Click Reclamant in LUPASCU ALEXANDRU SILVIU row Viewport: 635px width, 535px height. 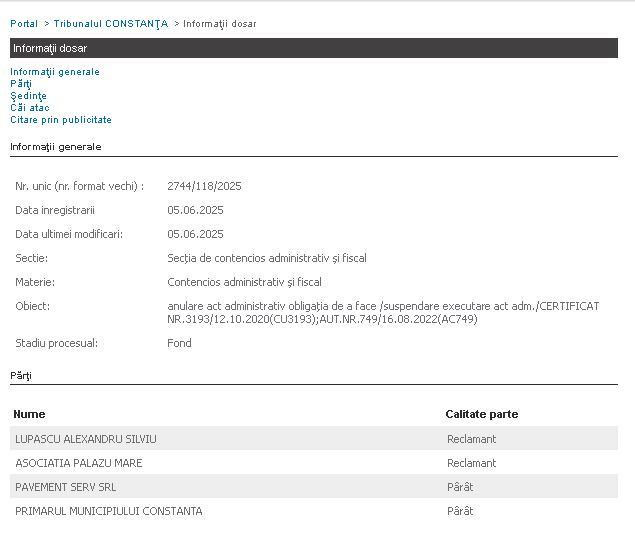(471, 439)
